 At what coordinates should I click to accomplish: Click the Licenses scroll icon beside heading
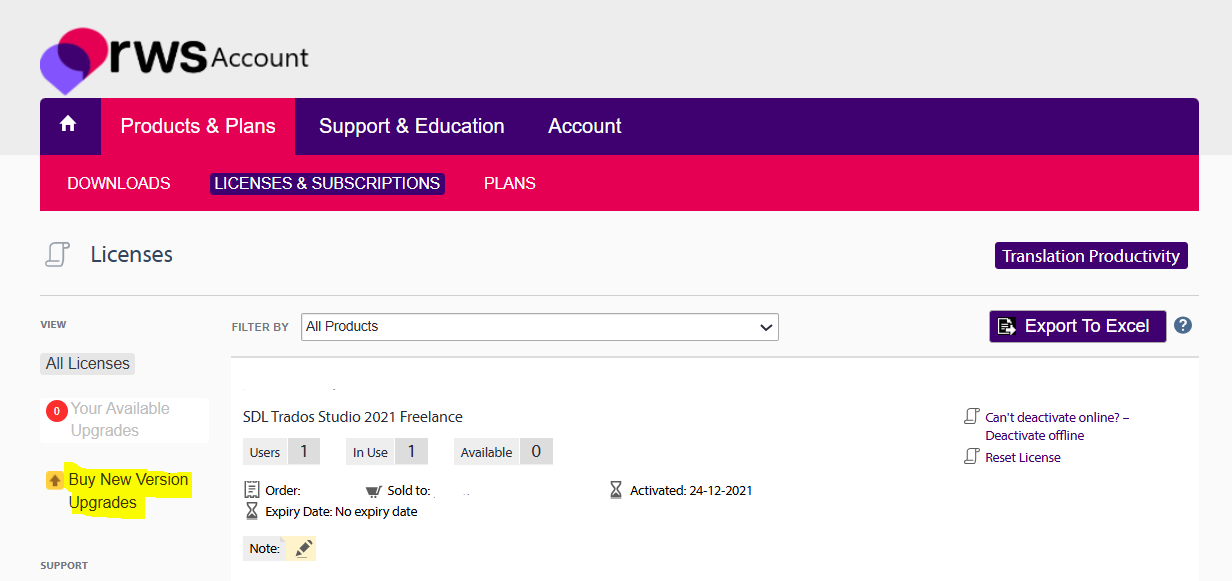pos(57,255)
